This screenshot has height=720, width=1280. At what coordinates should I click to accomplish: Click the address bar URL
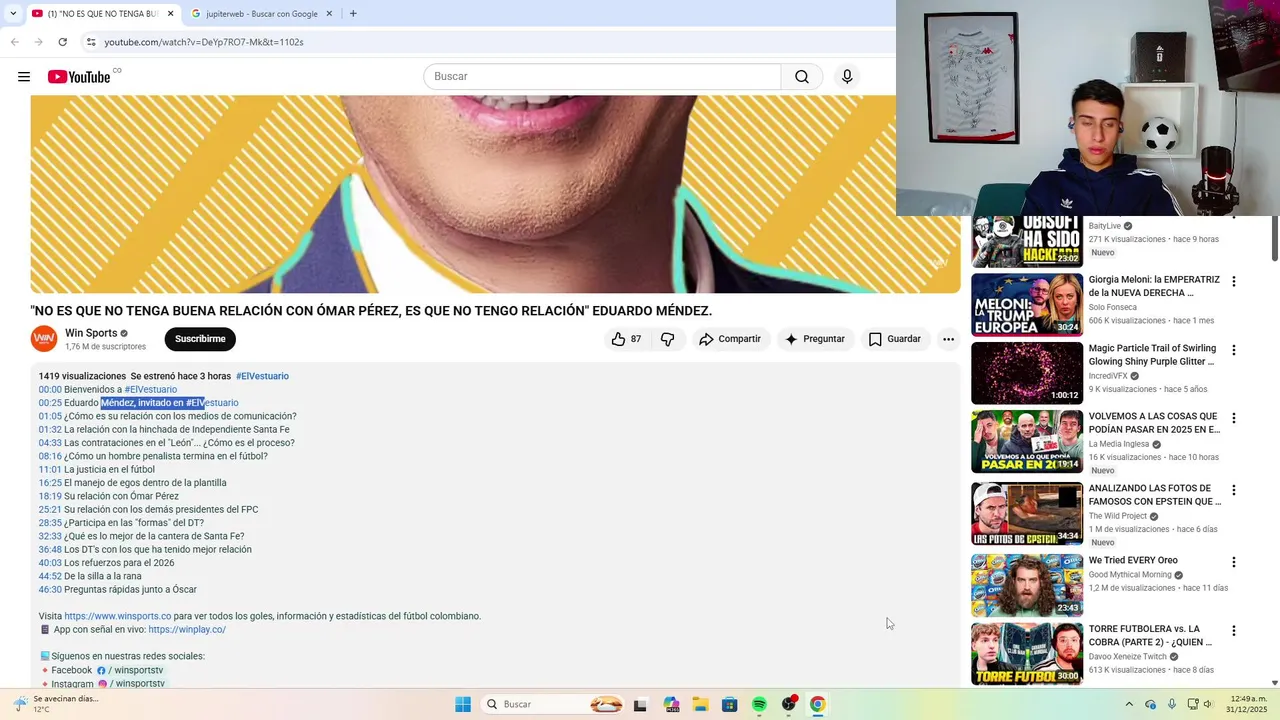tap(204, 42)
